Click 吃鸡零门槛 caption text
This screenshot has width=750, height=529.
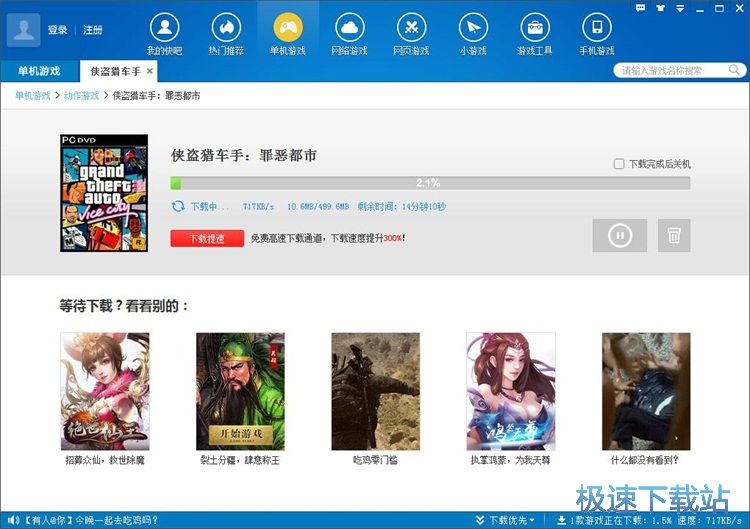375,460
